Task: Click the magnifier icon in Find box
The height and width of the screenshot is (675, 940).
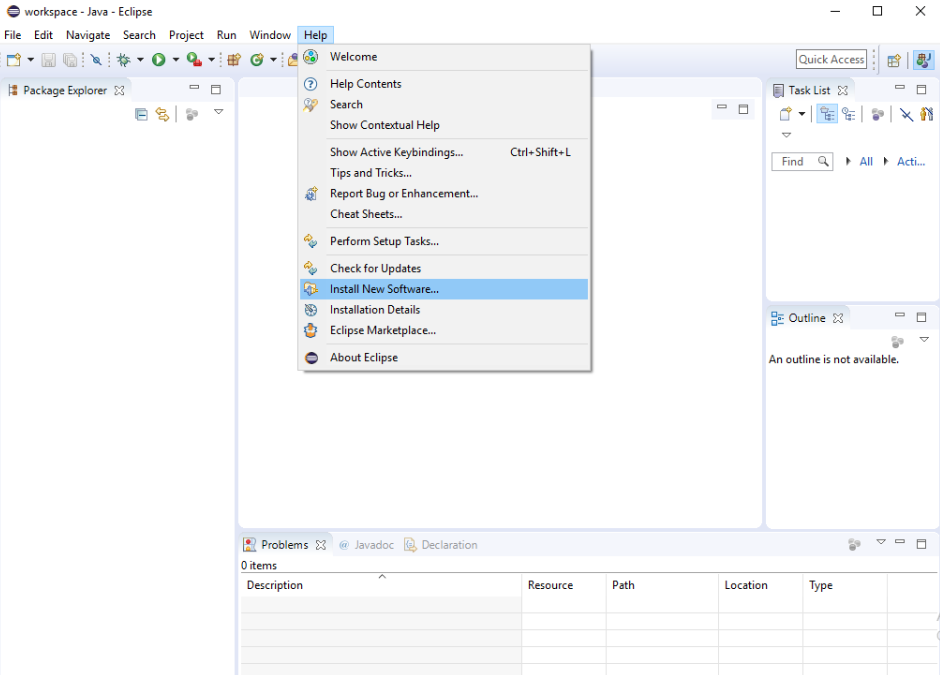Action: click(823, 161)
